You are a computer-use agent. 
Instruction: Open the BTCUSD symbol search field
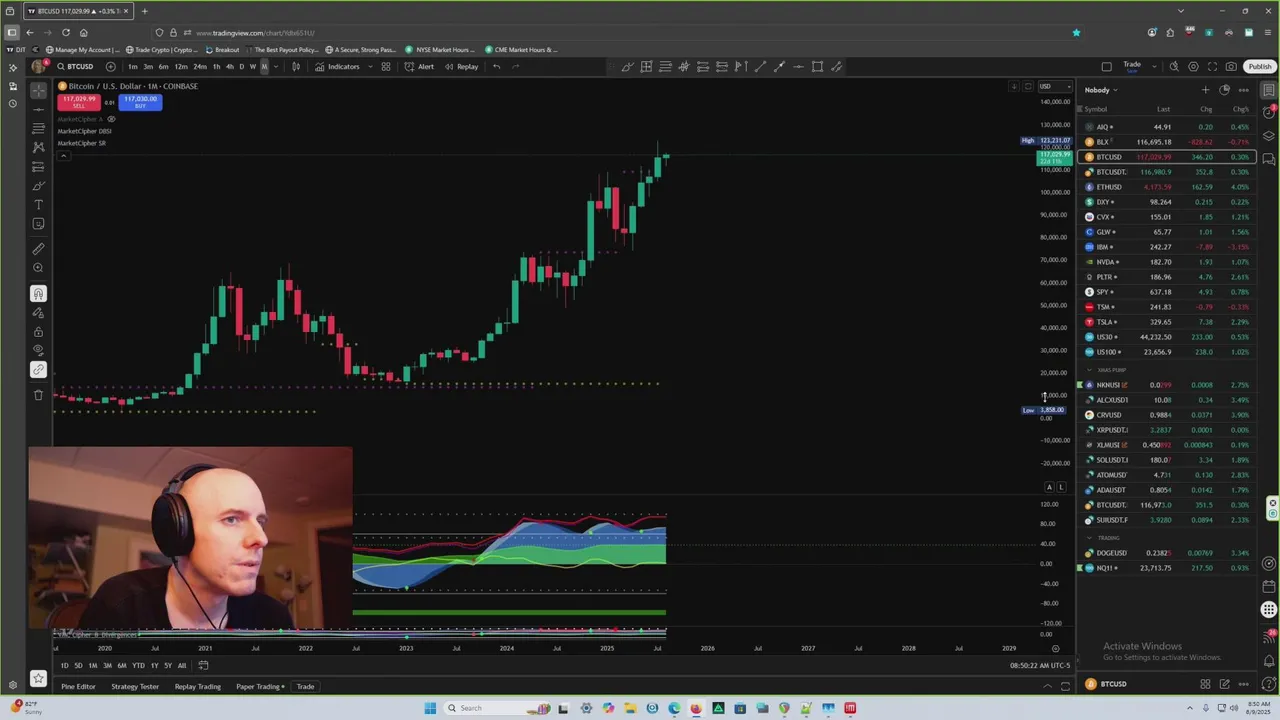click(75, 67)
